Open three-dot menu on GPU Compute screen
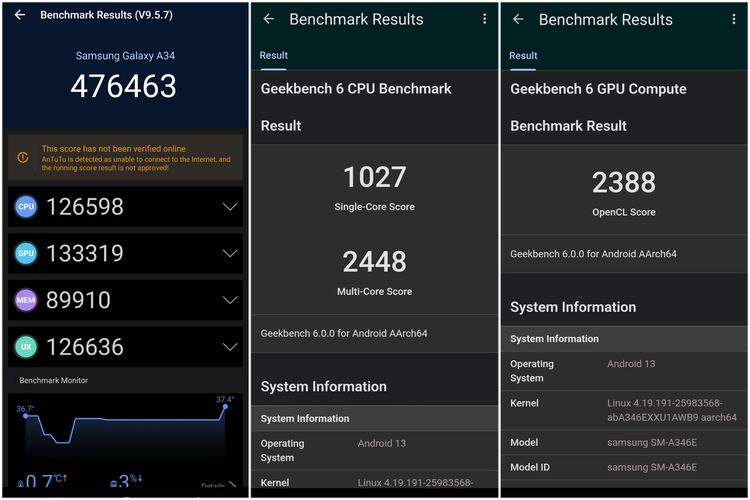Screen dimensions: 750x500 pyautogui.click(x=734, y=19)
